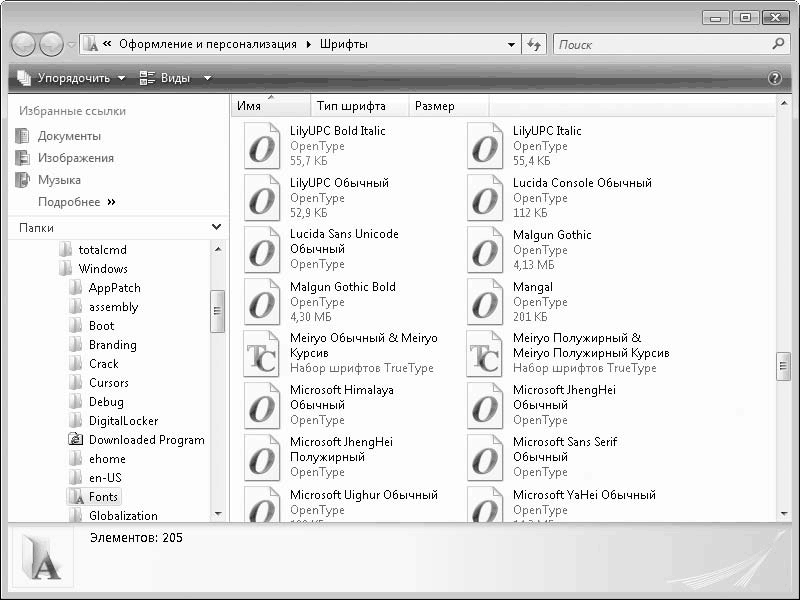The height and width of the screenshot is (600, 800).
Task: Open the Meiryo Обычный TrueType collection icon
Action: 262,354
